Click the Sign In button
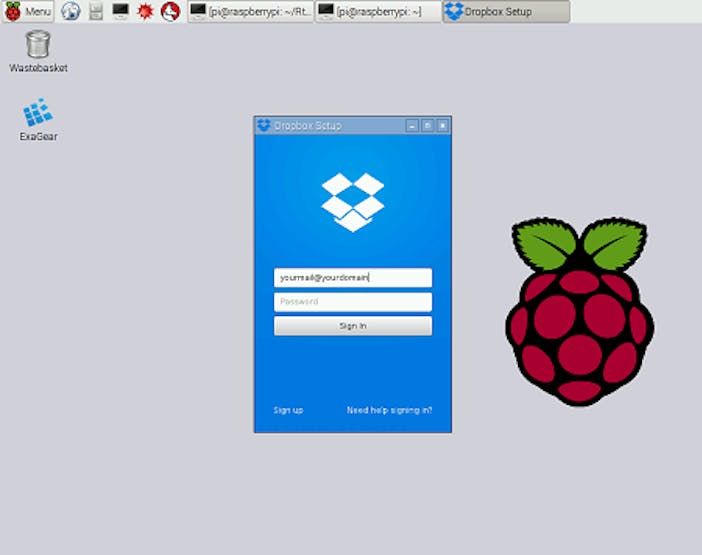The height and width of the screenshot is (555, 702). pyautogui.click(x=353, y=326)
